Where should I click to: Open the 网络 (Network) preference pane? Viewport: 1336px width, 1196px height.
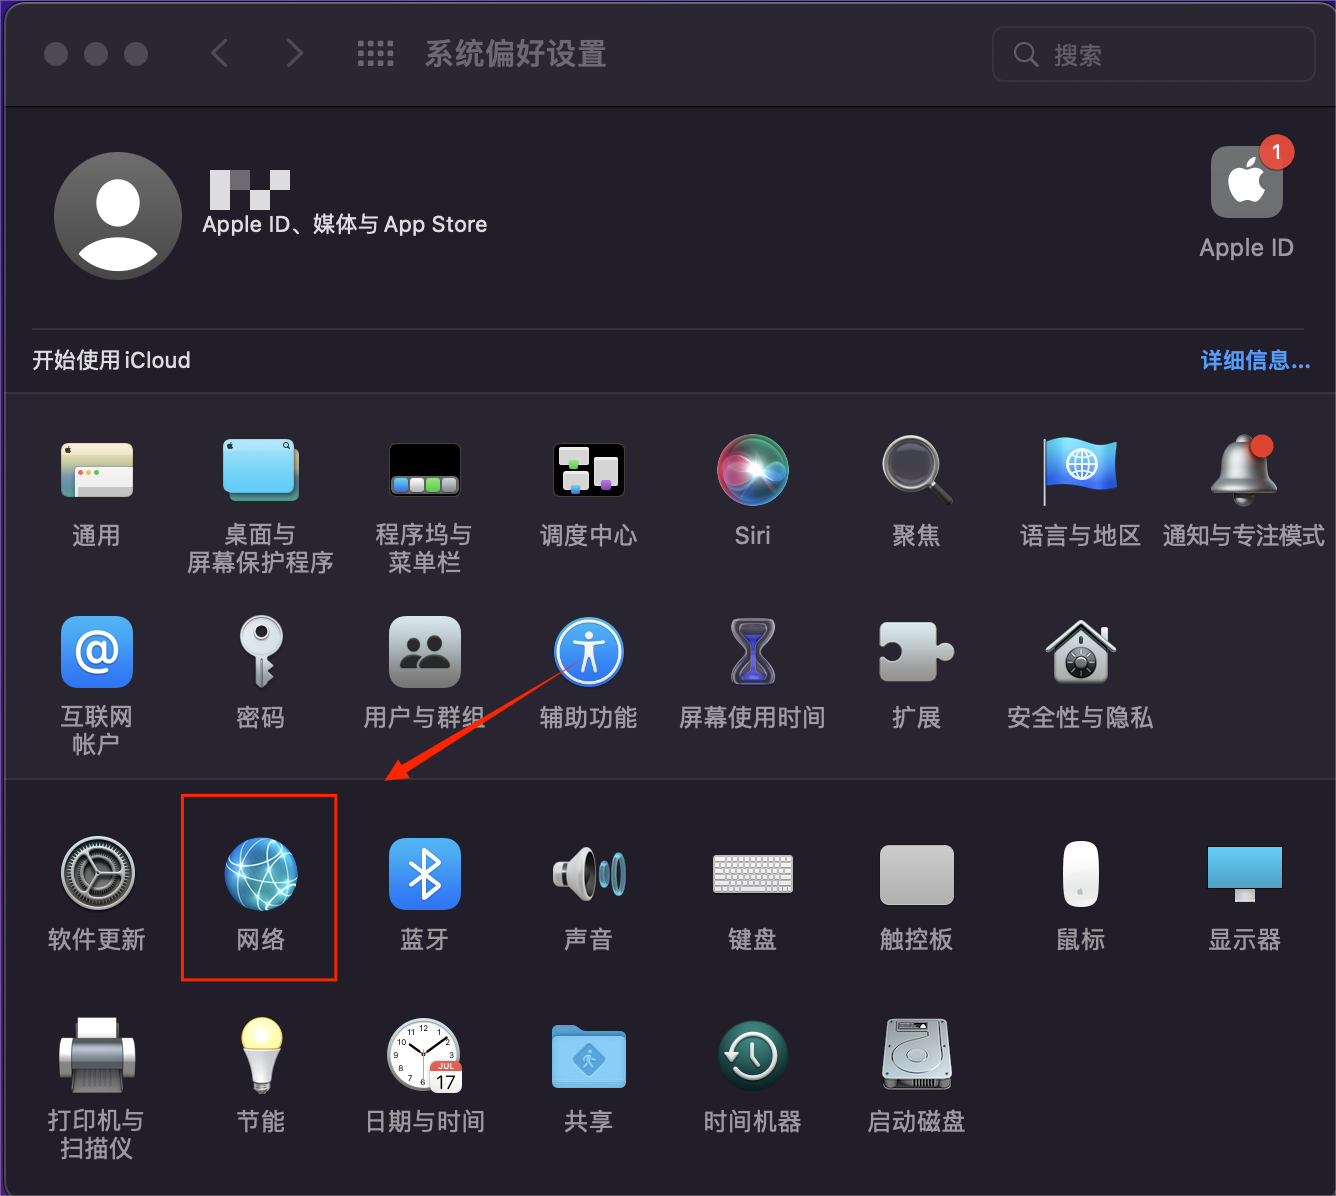tap(260, 875)
